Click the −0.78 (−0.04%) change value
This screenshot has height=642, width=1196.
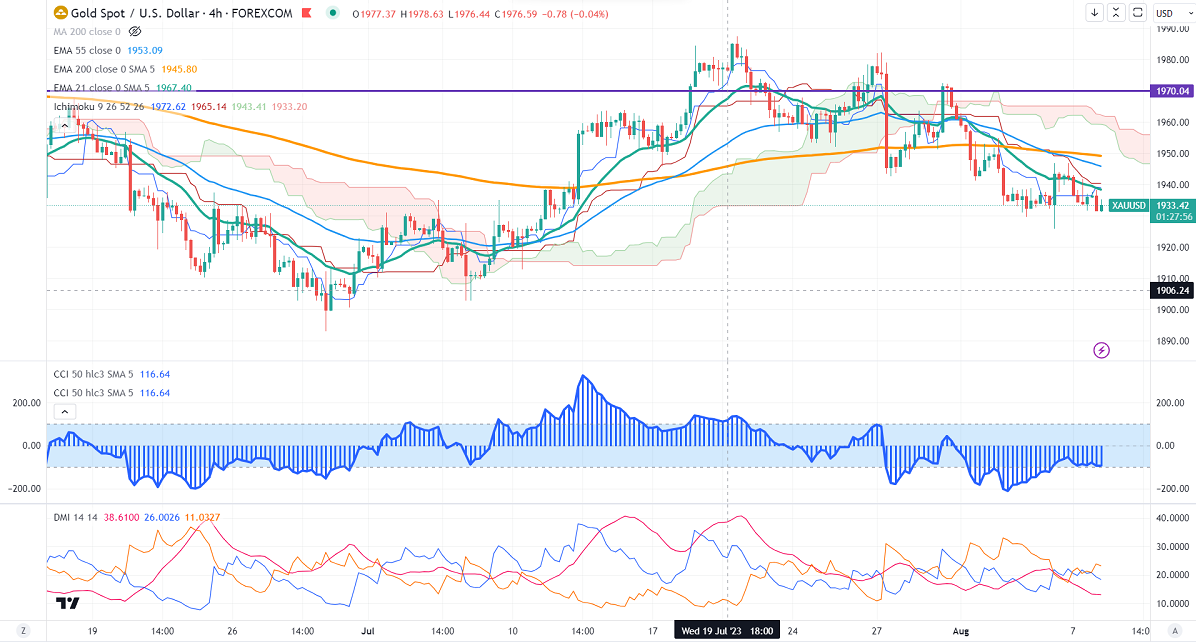(575, 14)
